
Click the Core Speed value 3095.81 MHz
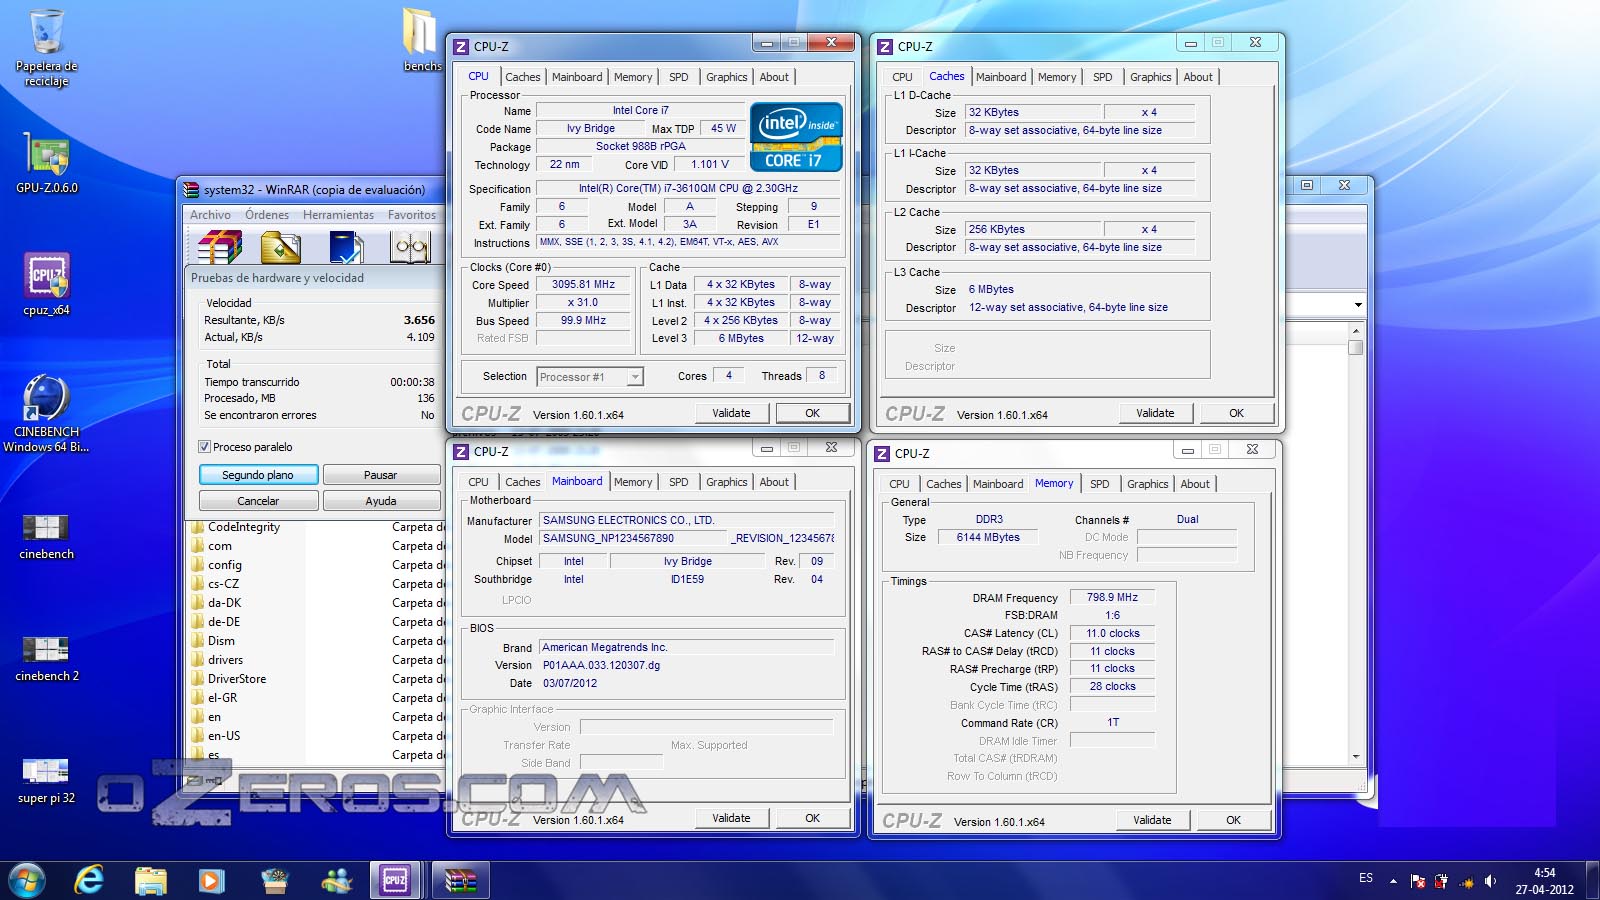coord(584,285)
